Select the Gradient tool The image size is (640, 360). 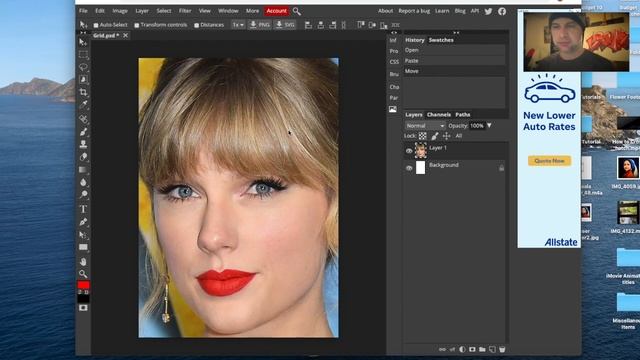tap(83, 169)
